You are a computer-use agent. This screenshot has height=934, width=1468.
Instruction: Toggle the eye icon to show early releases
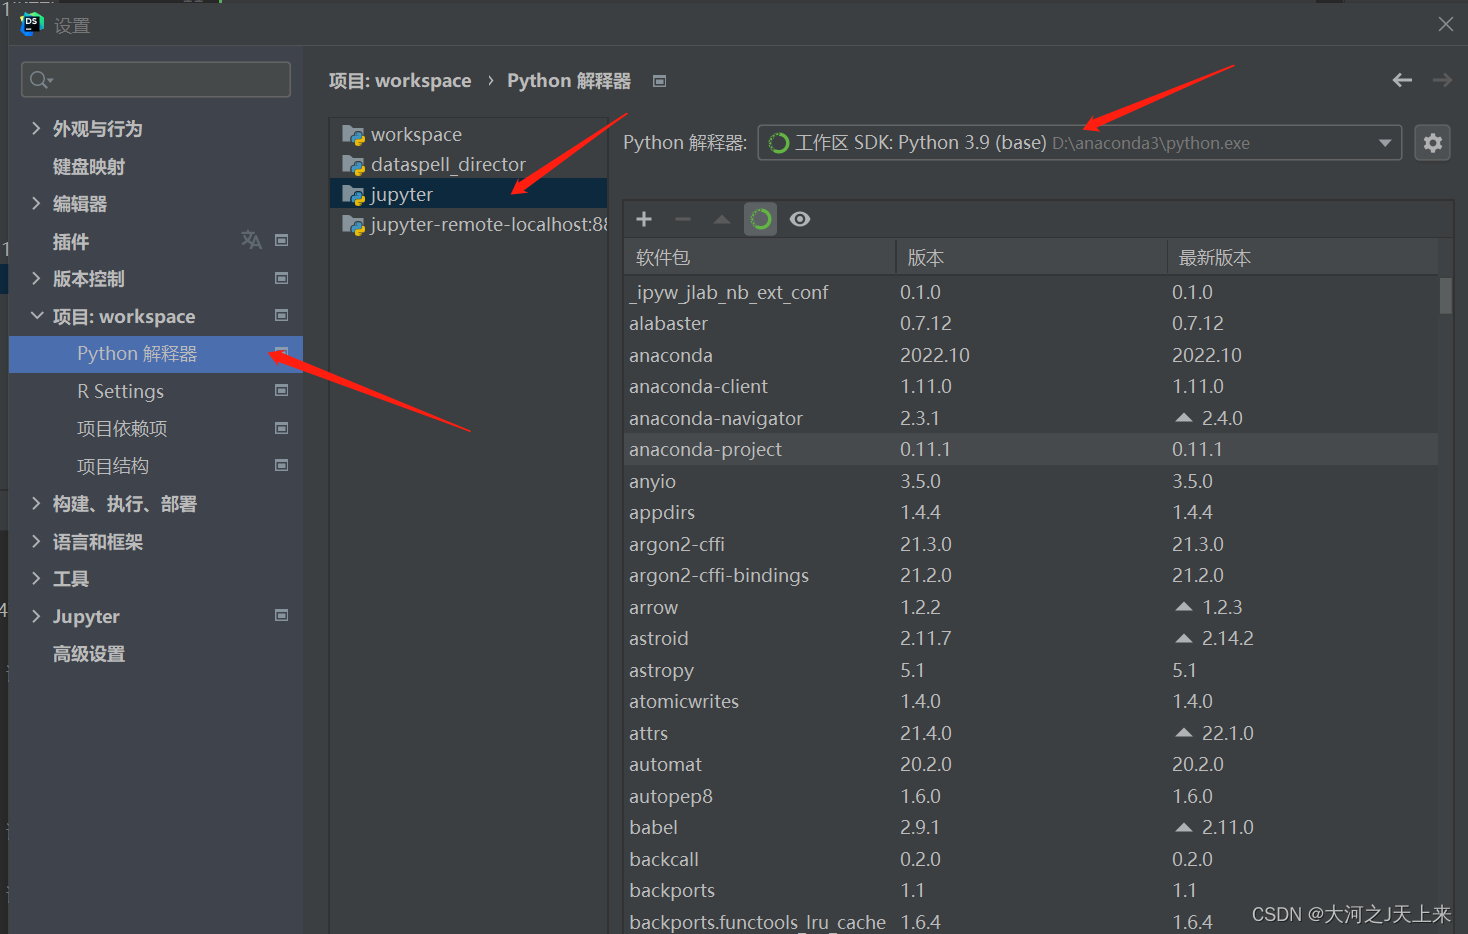pyautogui.click(x=799, y=218)
